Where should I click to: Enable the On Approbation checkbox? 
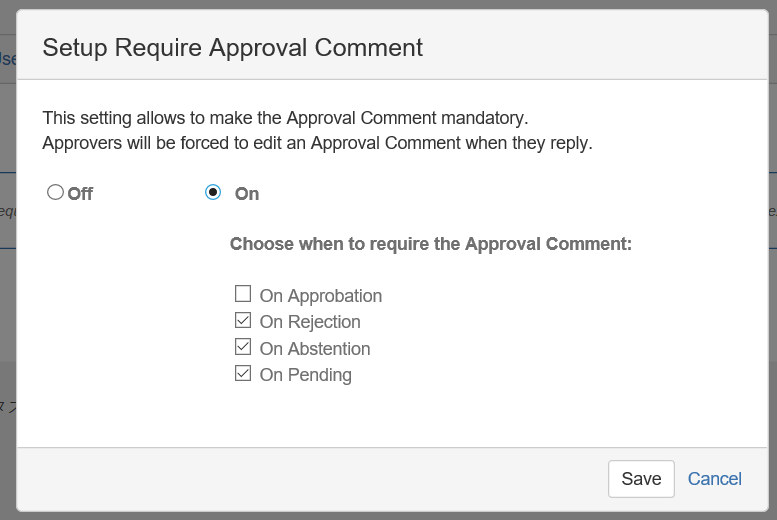pos(242,294)
